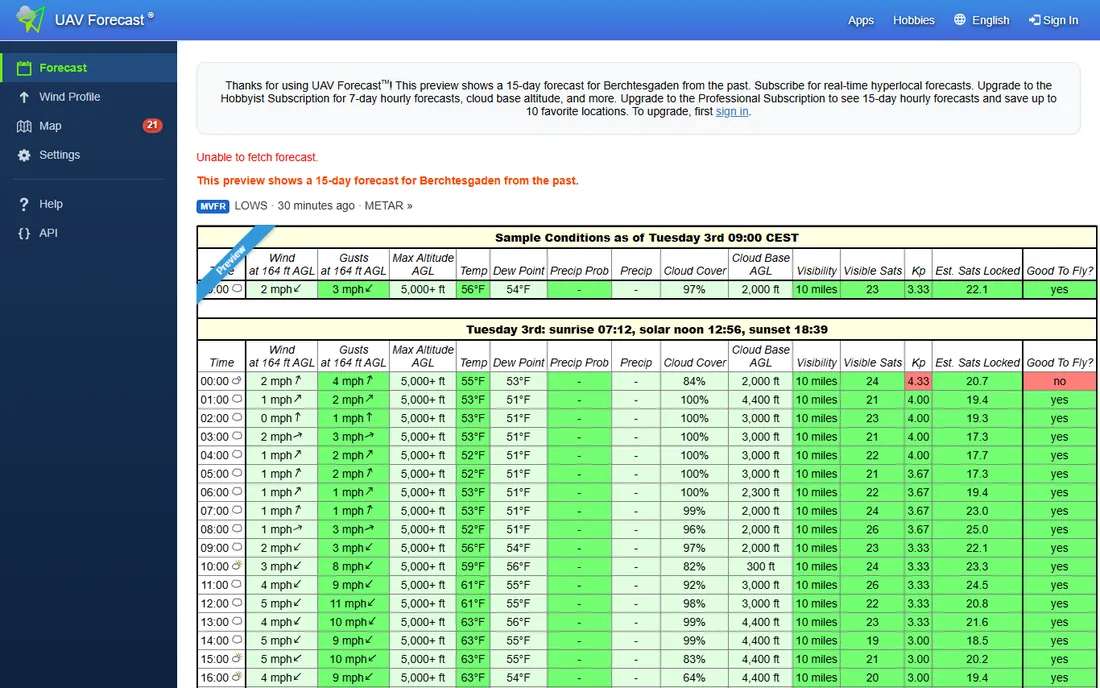Click the 300 ft cloud base cell
Image resolution: width=1100 pixels, height=688 pixels.
(x=760, y=567)
